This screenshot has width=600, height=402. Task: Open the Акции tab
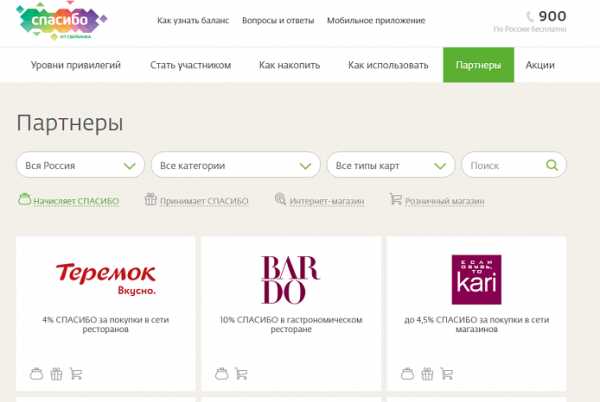point(540,65)
